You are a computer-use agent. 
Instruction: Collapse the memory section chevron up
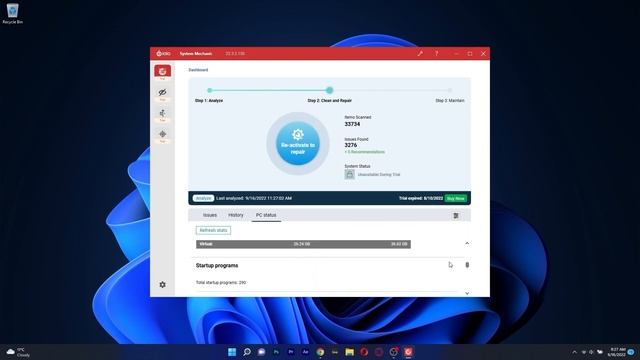pyautogui.click(x=467, y=243)
